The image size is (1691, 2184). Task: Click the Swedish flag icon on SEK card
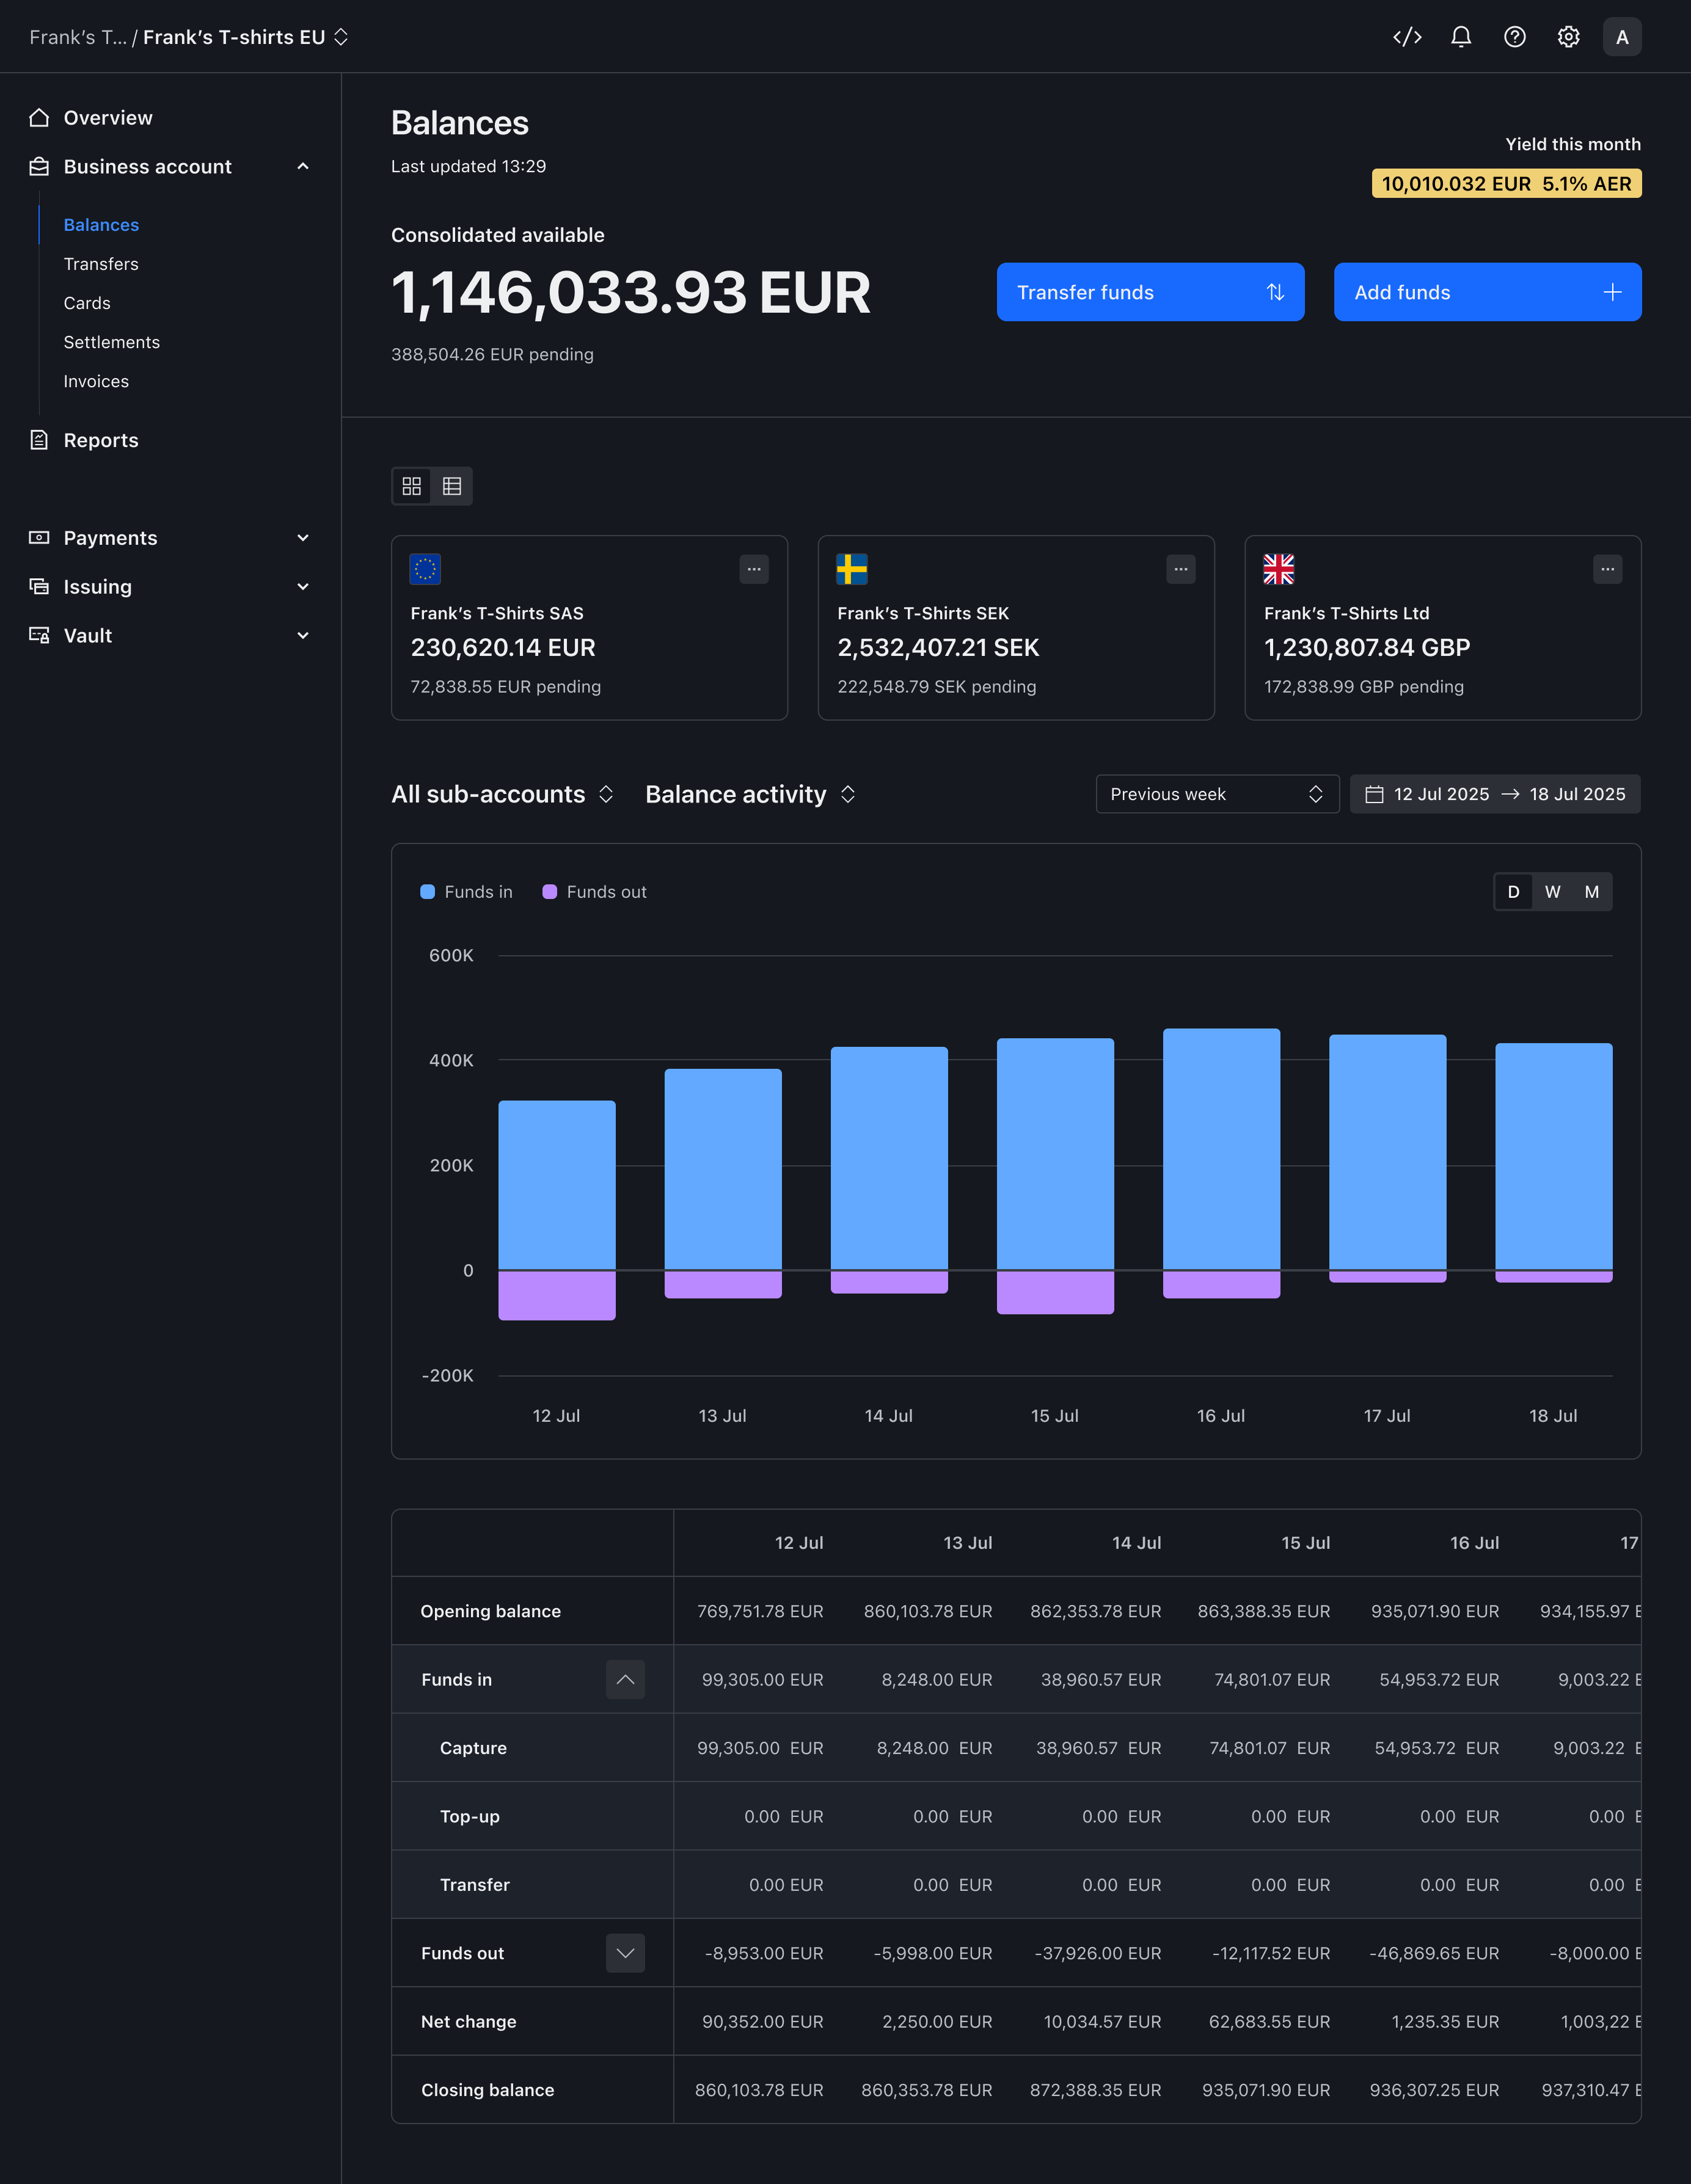tap(852, 569)
